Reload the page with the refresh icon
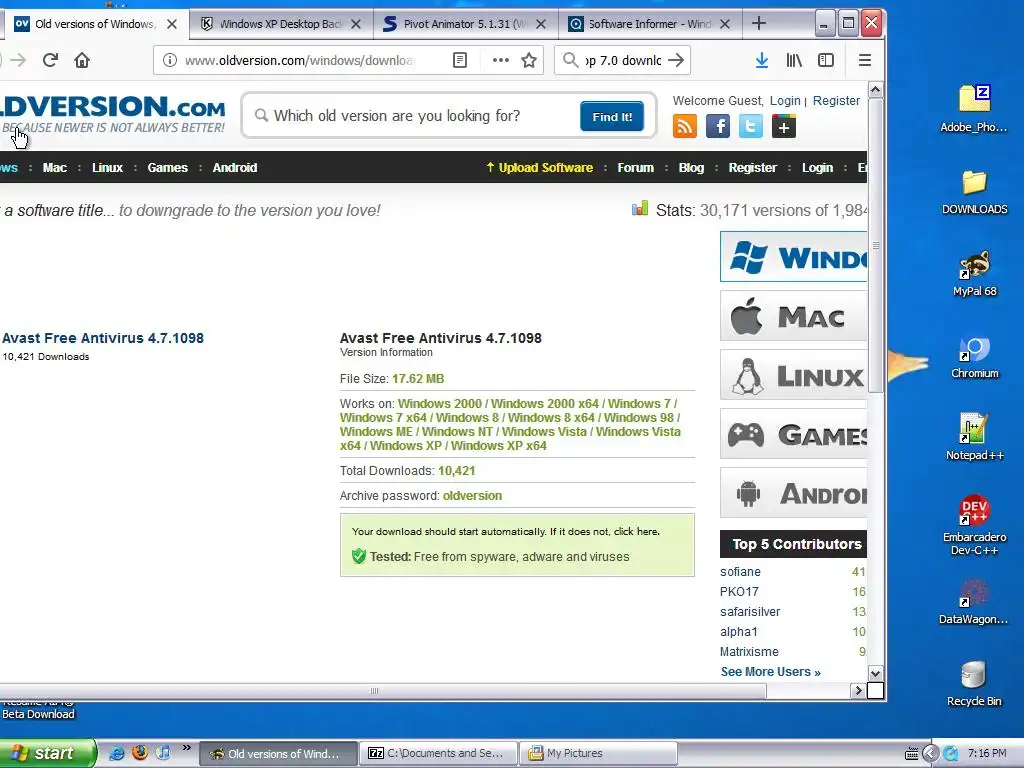1024x768 pixels. coord(50,60)
